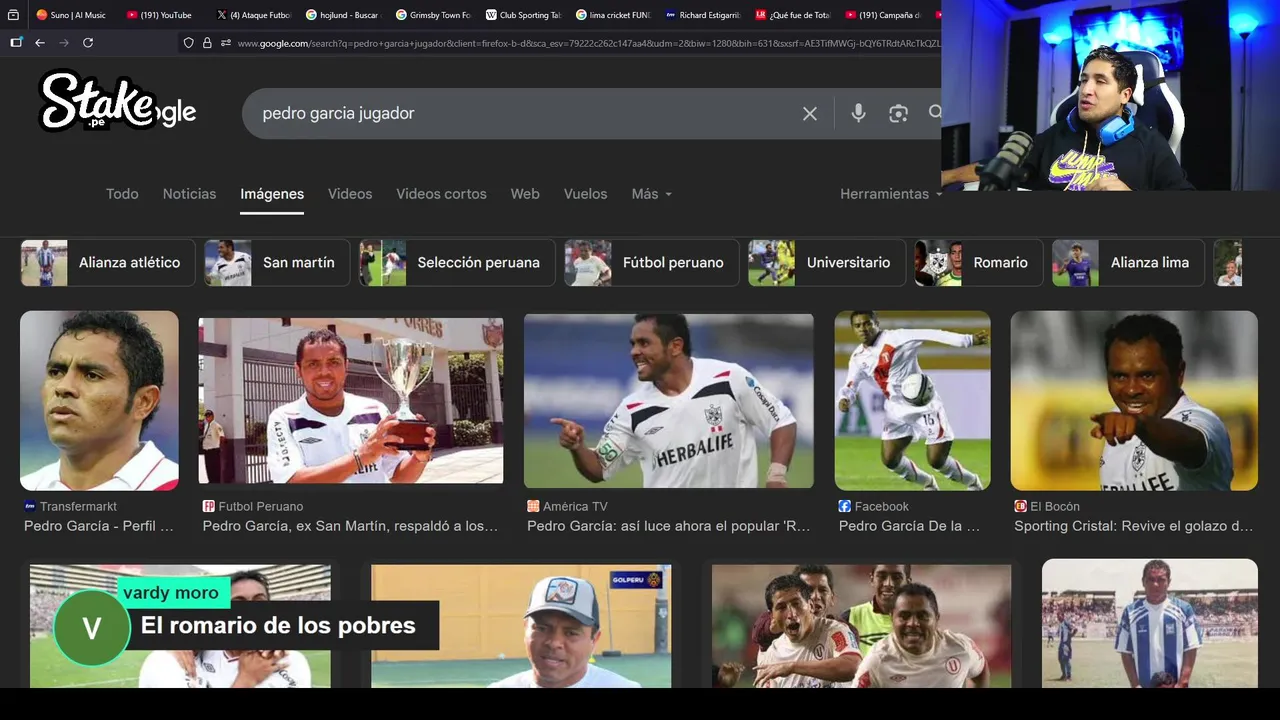Click the Futbol Peruano source favicon
Image resolution: width=1280 pixels, height=720 pixels.
pyautogui.click(x=209, y=507)
